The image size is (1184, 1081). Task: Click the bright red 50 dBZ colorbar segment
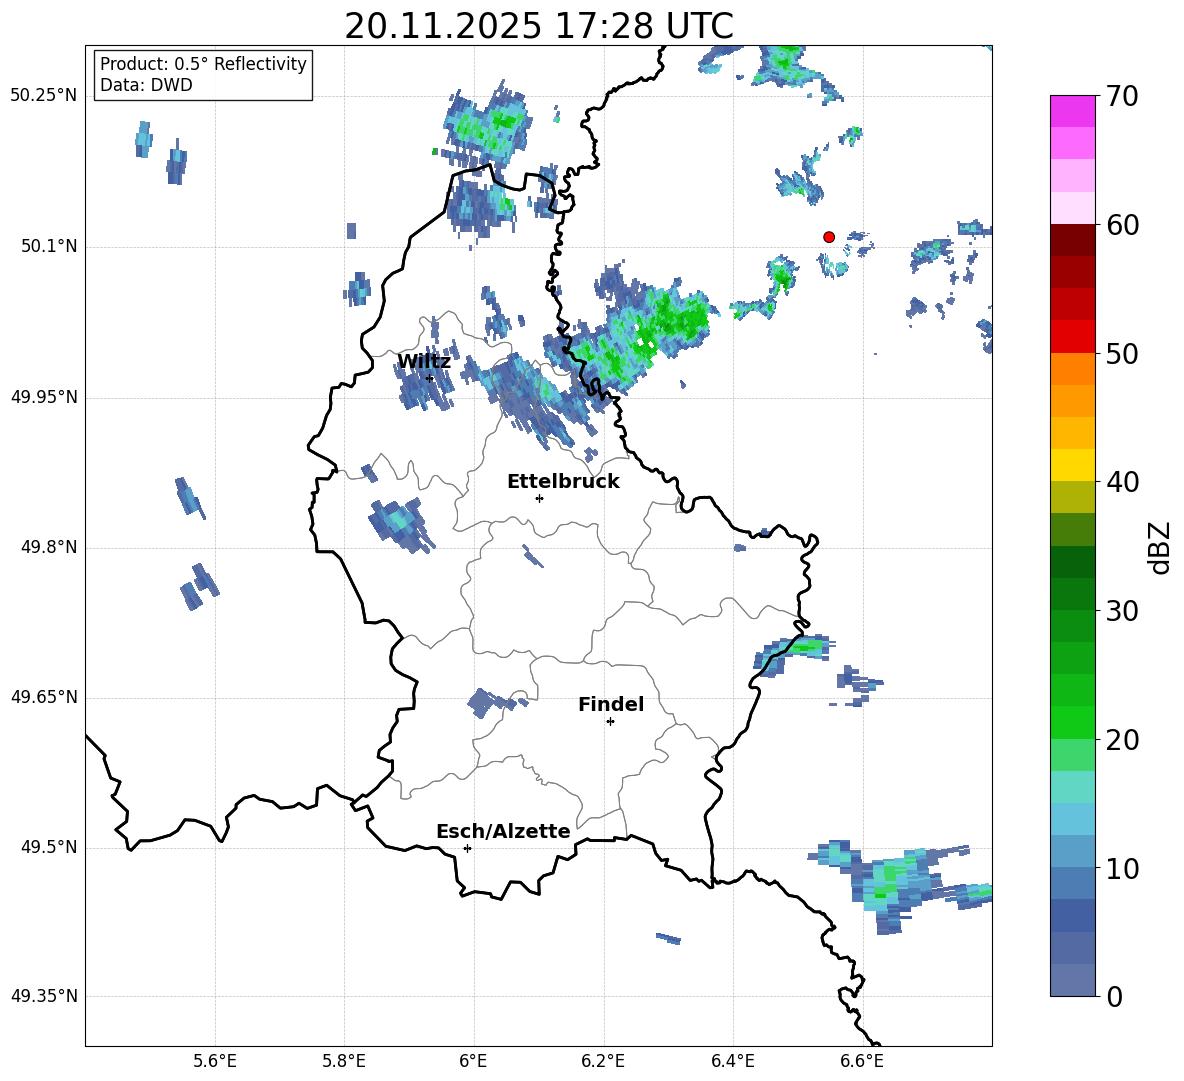tap(1072, 337)
